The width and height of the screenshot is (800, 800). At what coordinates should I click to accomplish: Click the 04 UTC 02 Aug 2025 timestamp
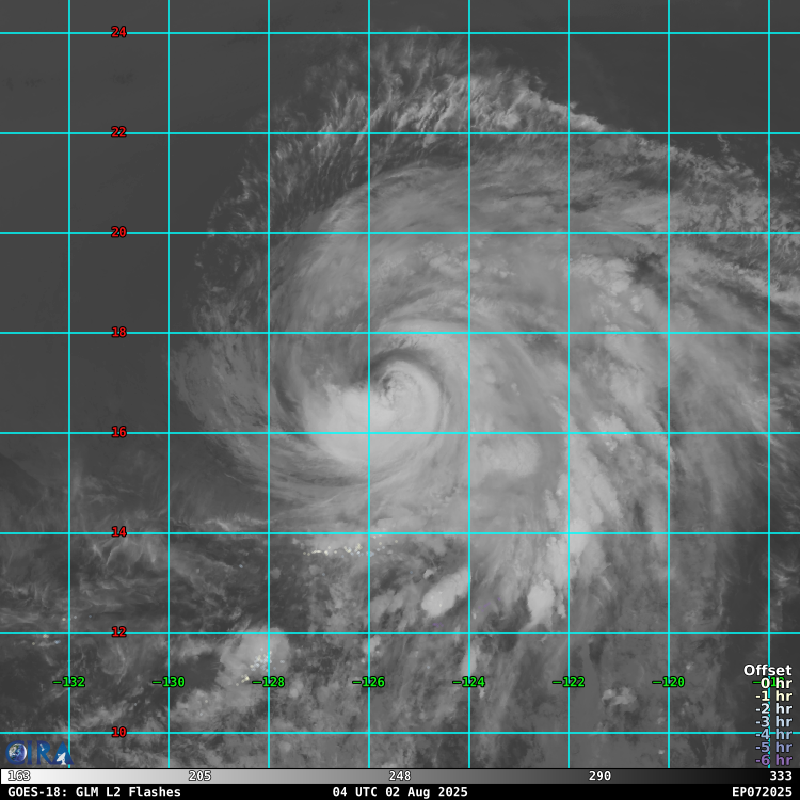pyautogui.click(x=400, y=792)
